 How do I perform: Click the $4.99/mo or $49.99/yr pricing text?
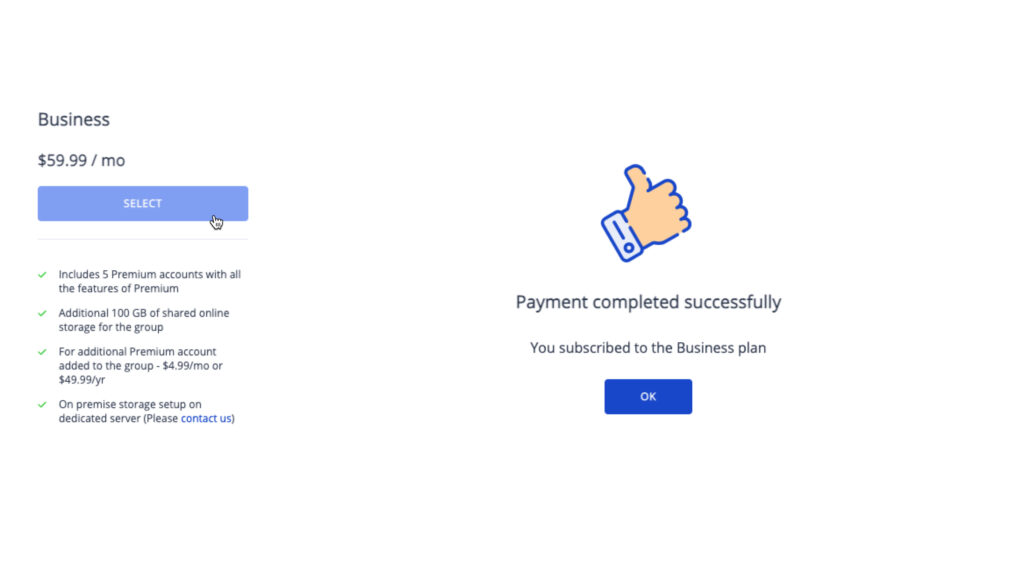pos(140,373)
